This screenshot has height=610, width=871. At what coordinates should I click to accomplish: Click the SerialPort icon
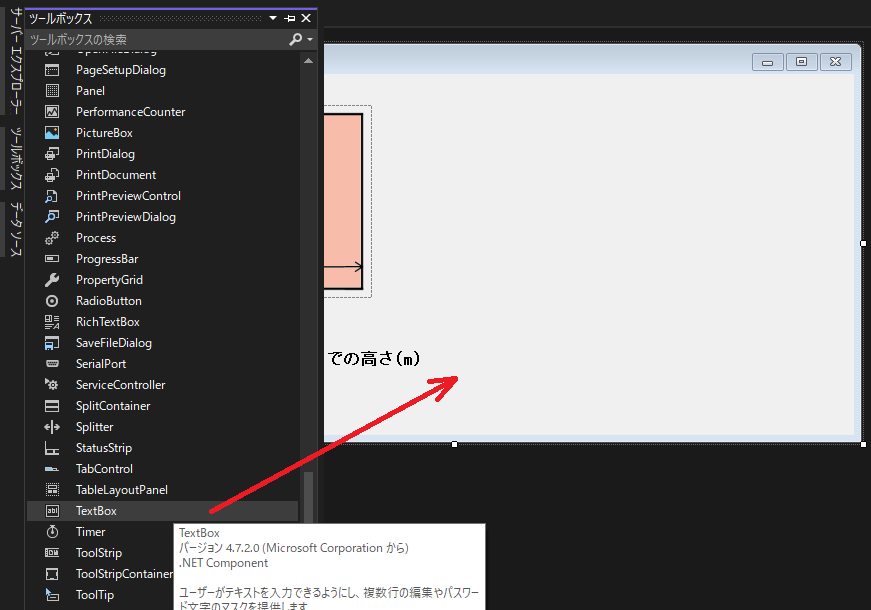(x=52, y=364)
